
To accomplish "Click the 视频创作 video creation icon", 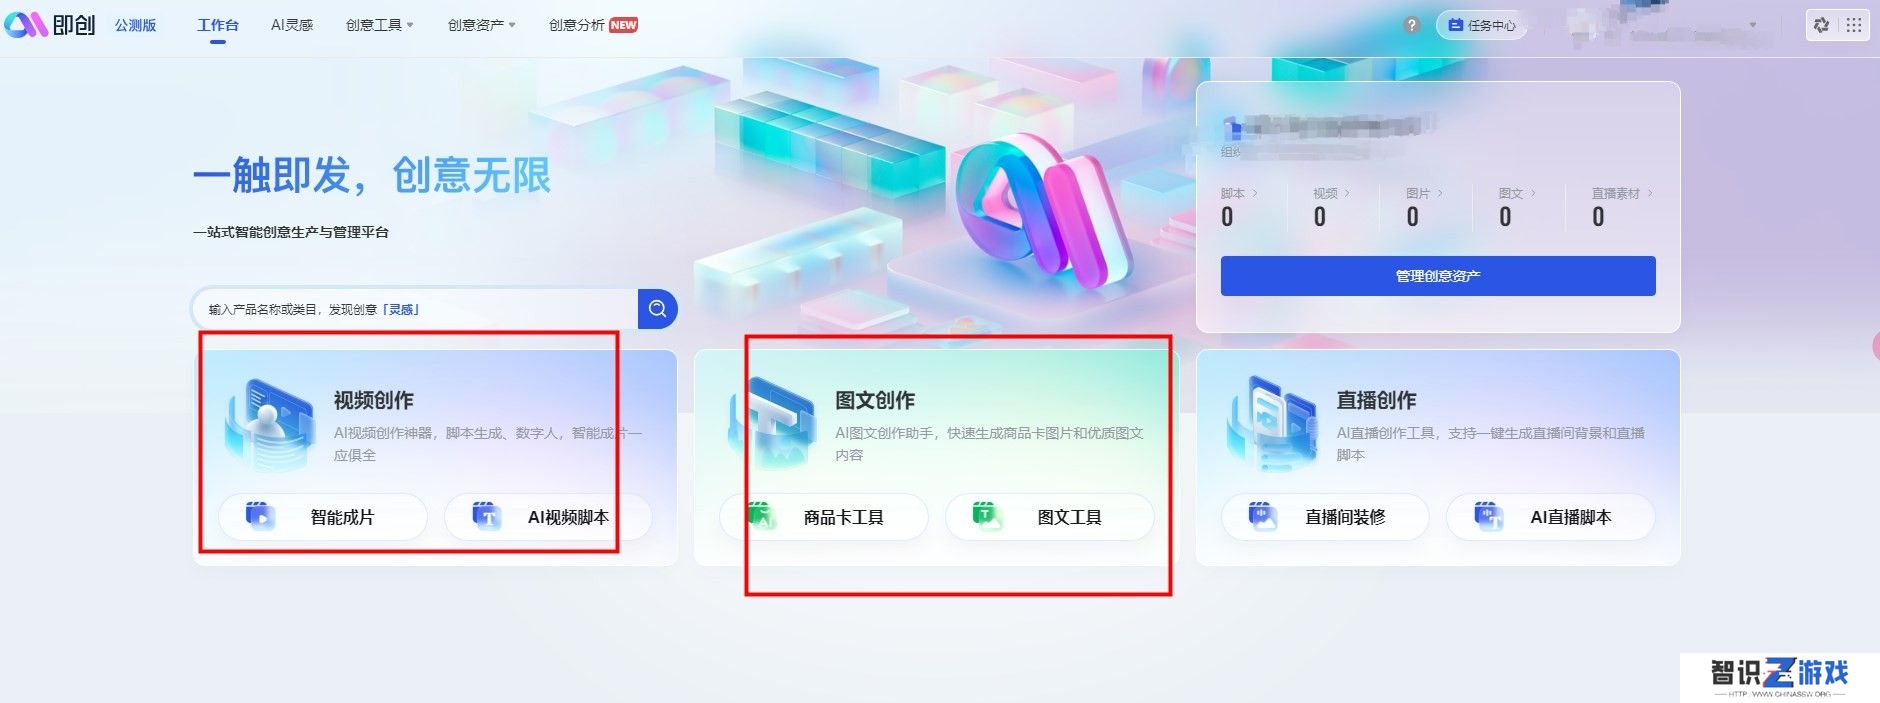I will [270, 425].
